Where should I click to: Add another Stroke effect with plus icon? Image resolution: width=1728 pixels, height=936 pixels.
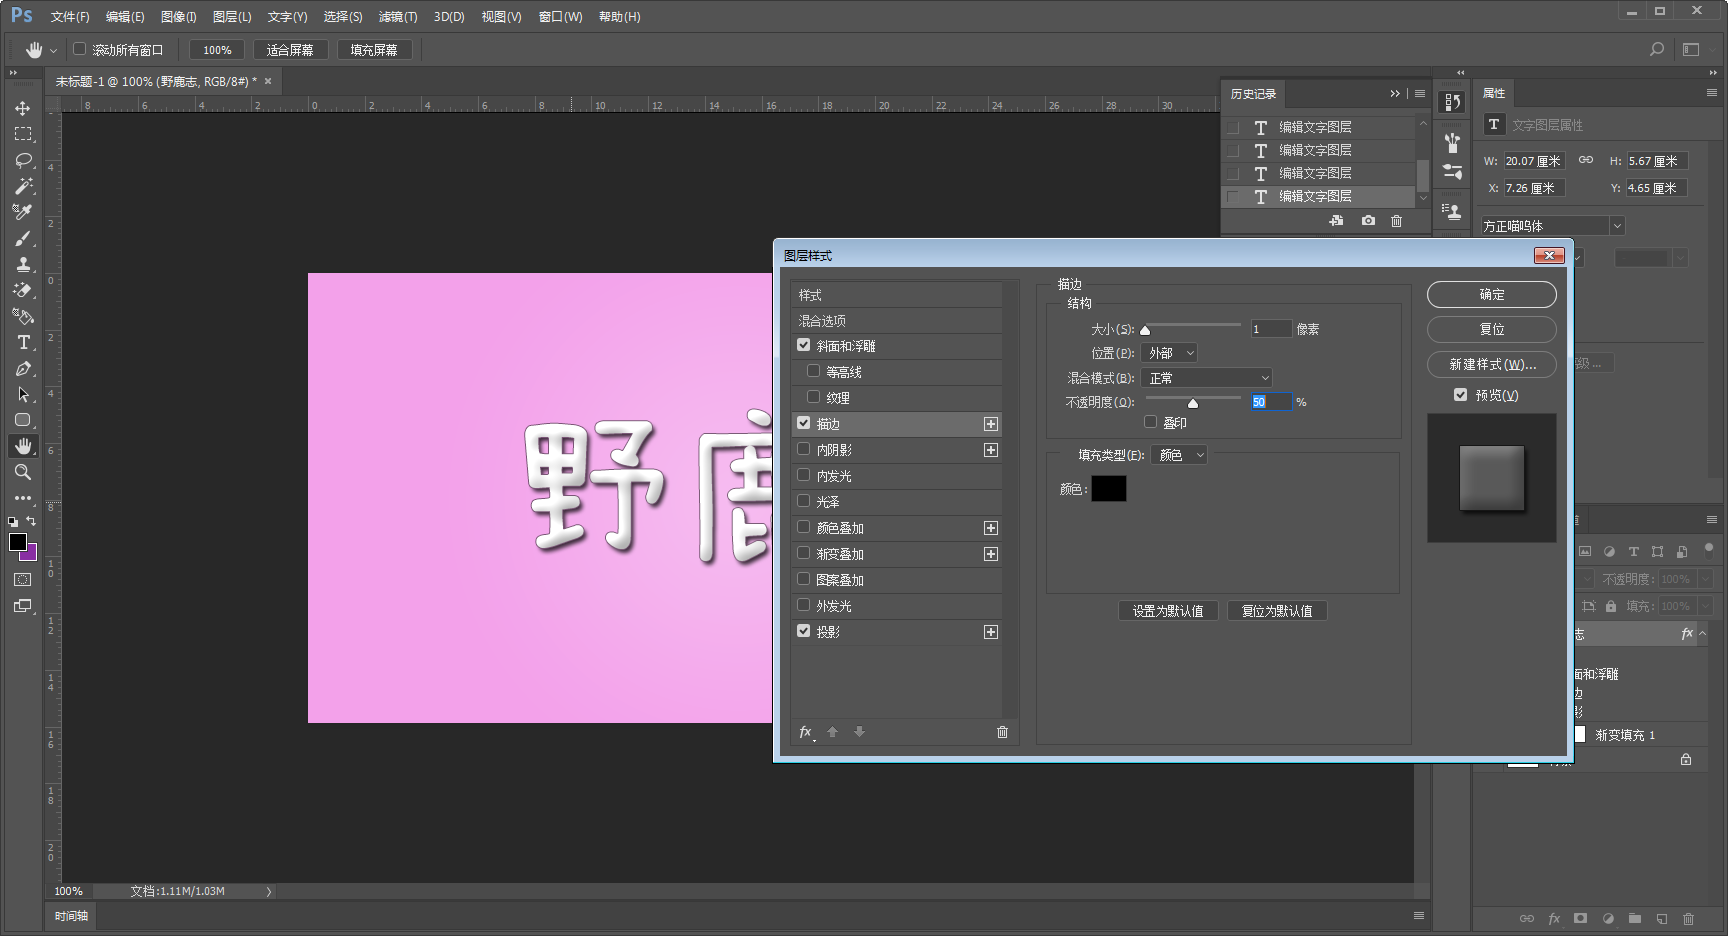pos(991,424)
